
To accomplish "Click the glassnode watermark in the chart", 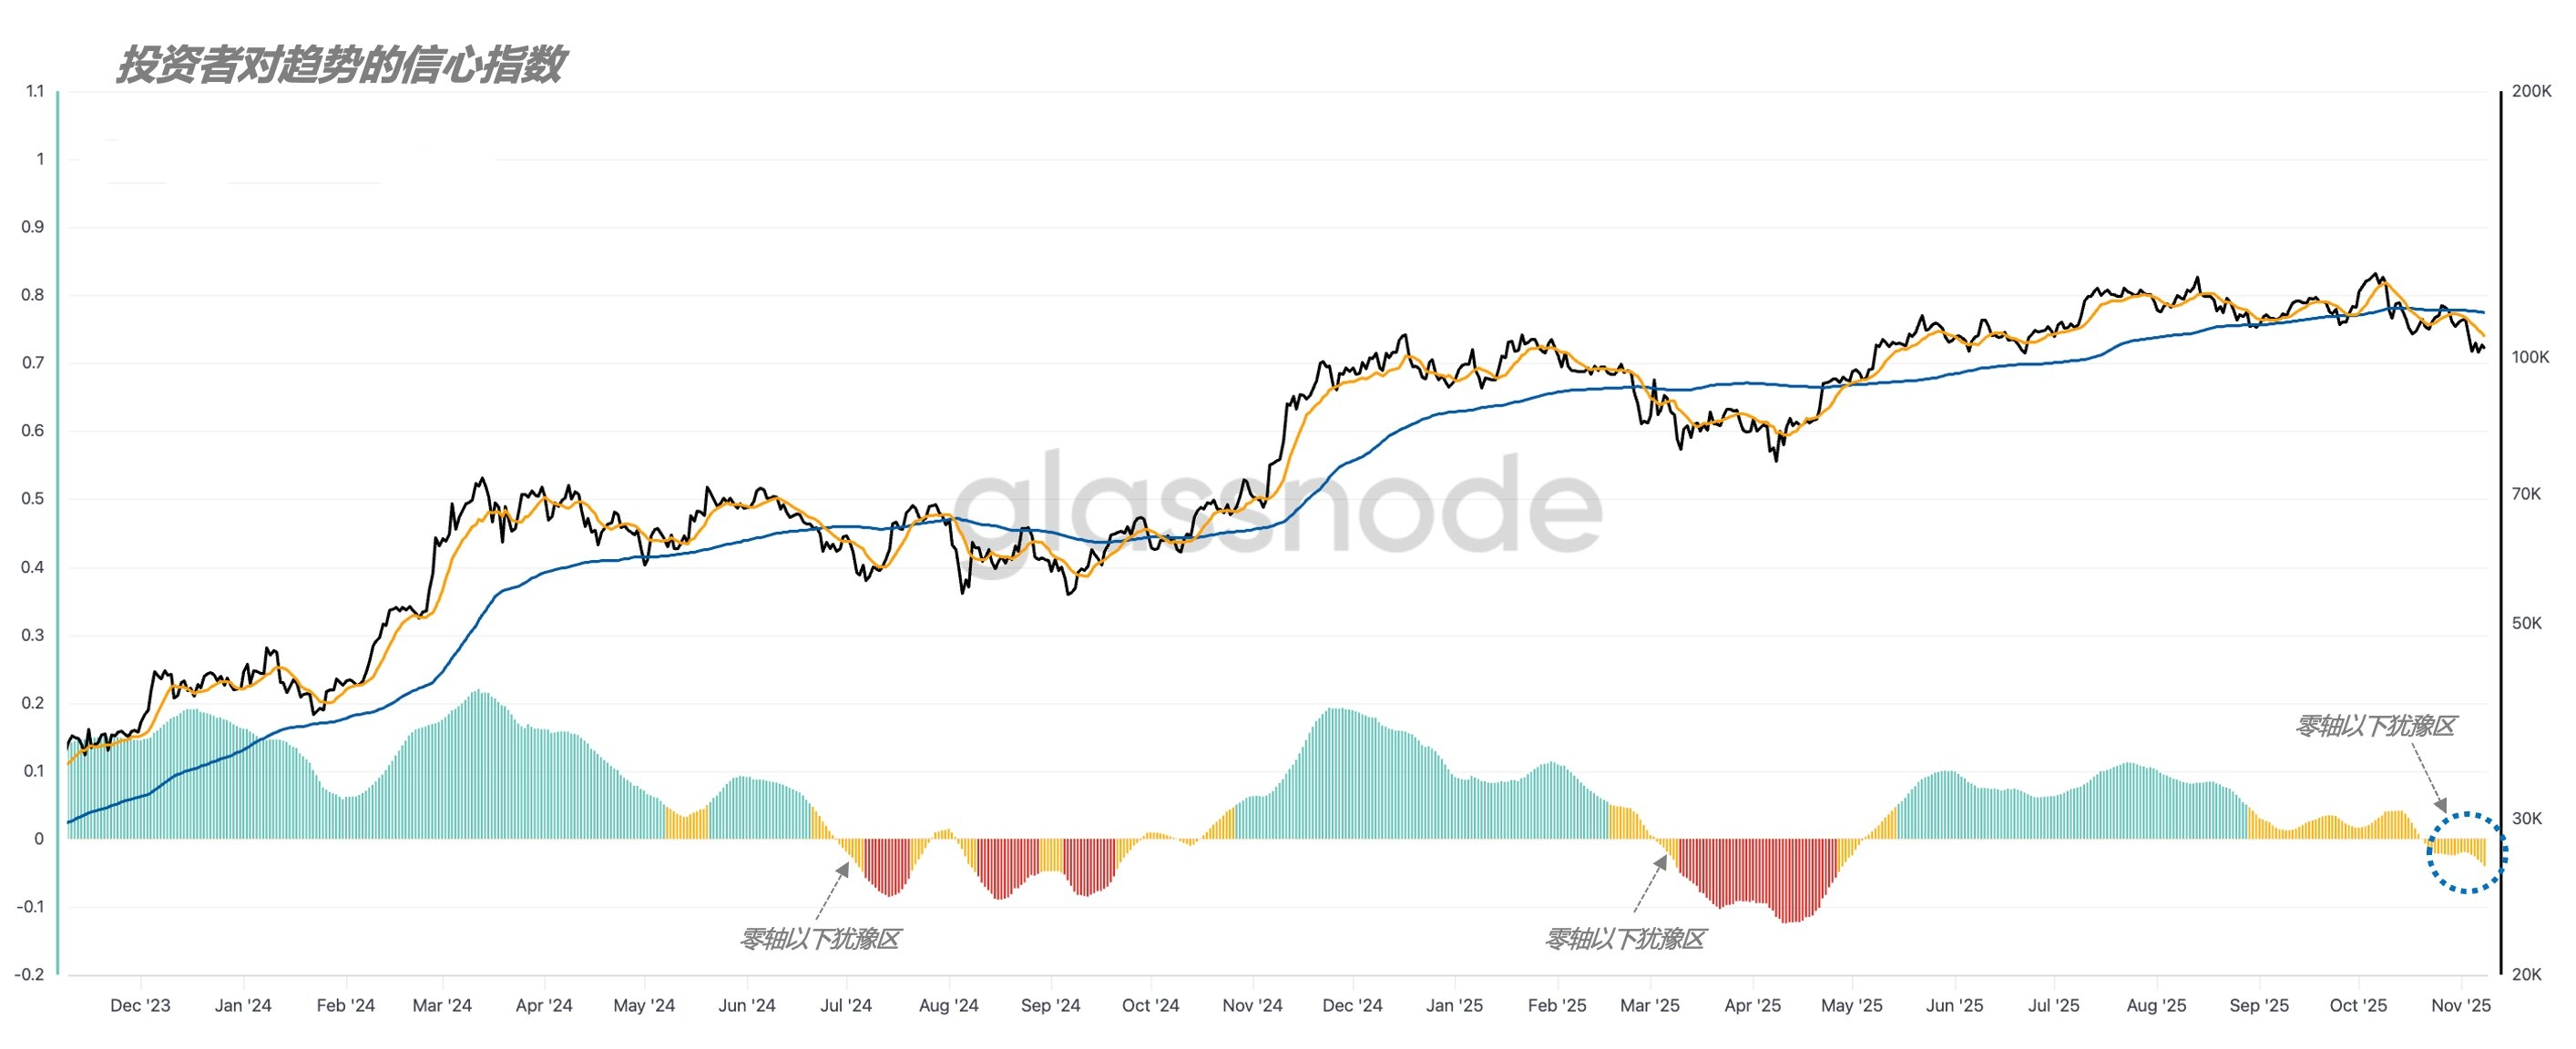I will coord(1277,505).
